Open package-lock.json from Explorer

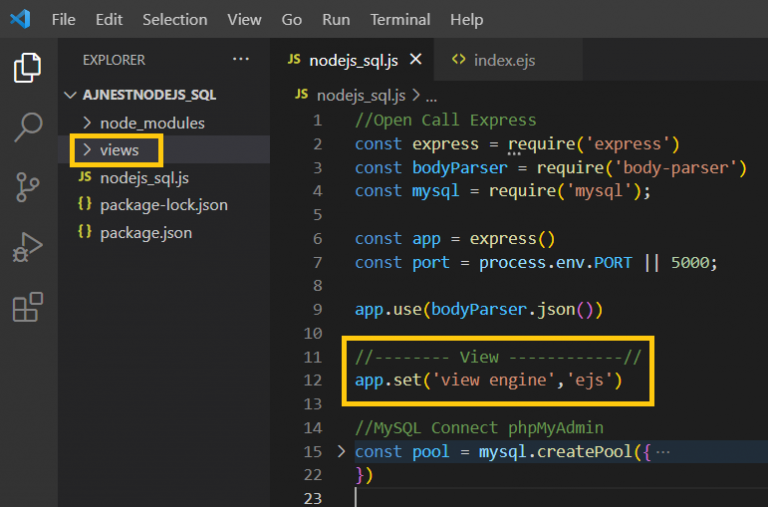(163, 205)
